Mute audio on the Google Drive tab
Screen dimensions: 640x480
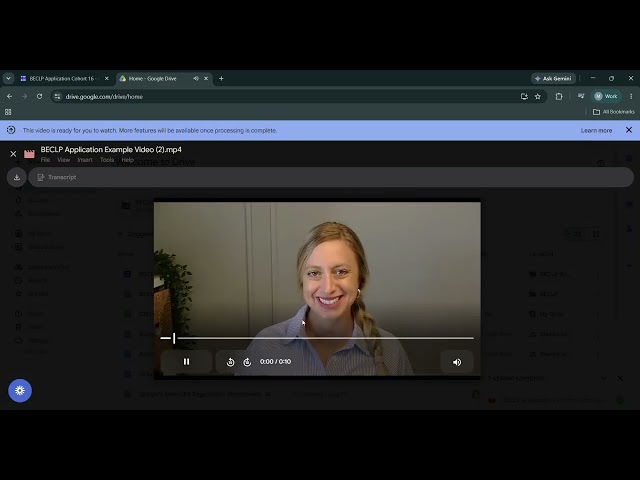[196, 78]
